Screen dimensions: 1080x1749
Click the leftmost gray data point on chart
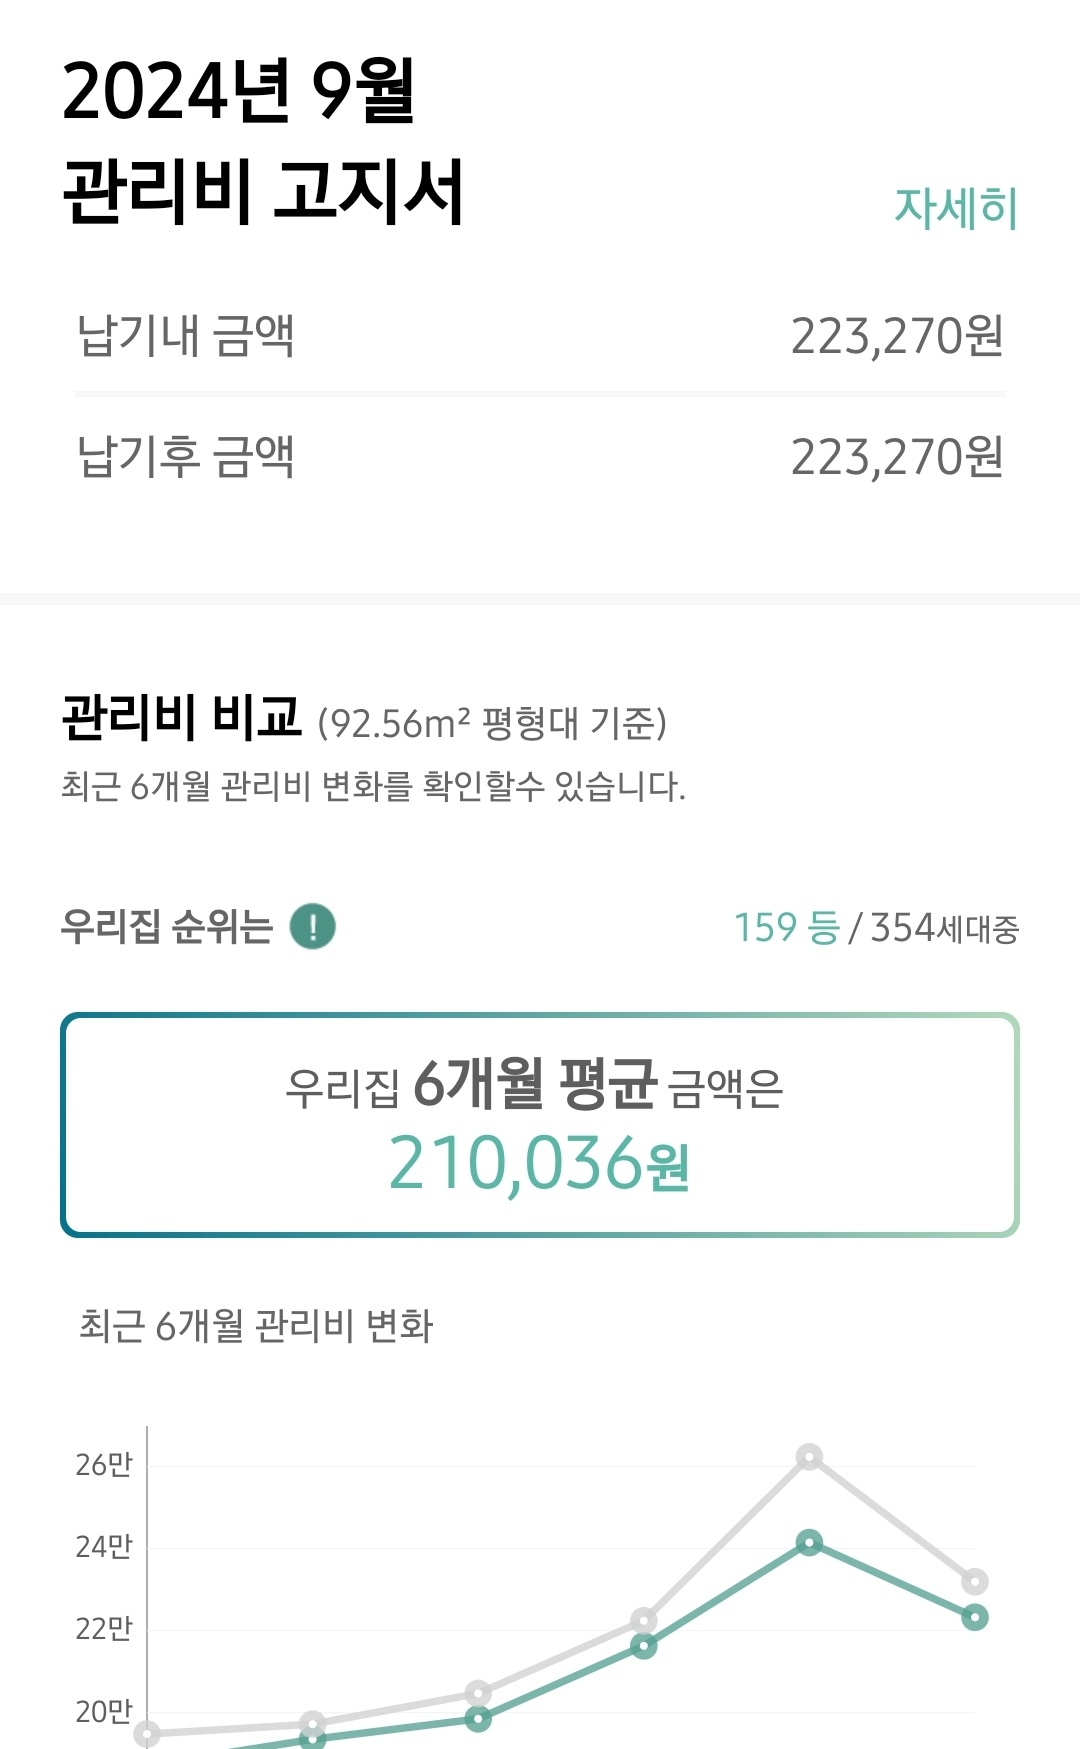coord(147,1733)
